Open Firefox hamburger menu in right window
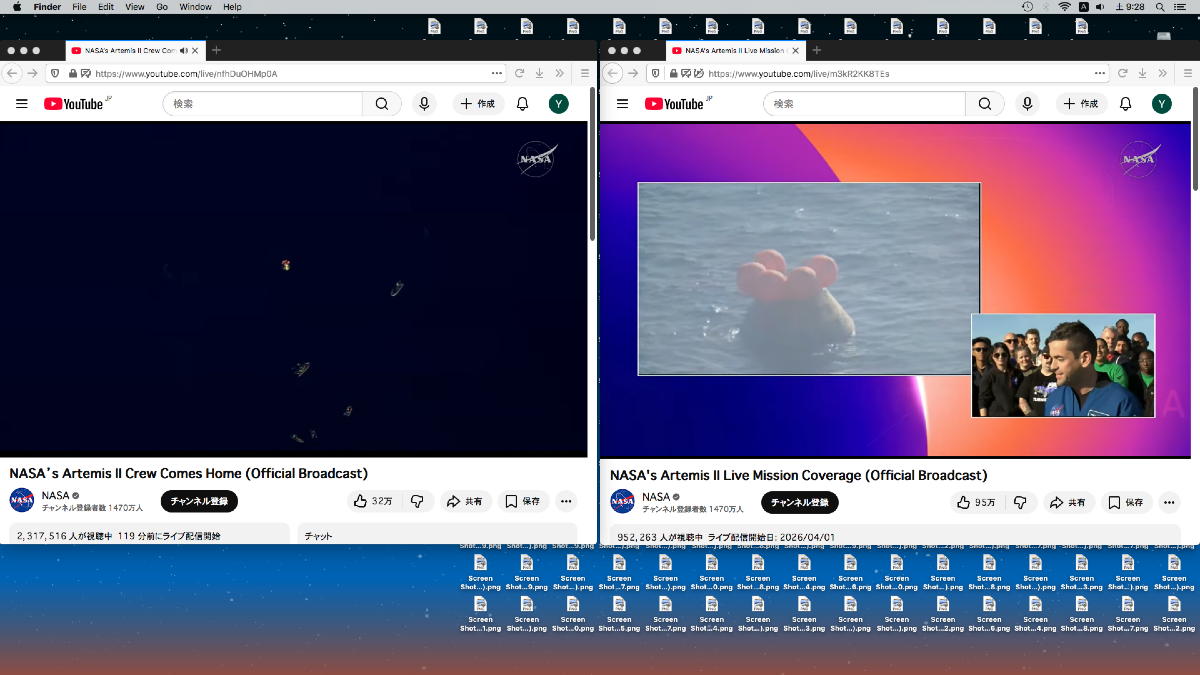 click(x=1187, y=73)
